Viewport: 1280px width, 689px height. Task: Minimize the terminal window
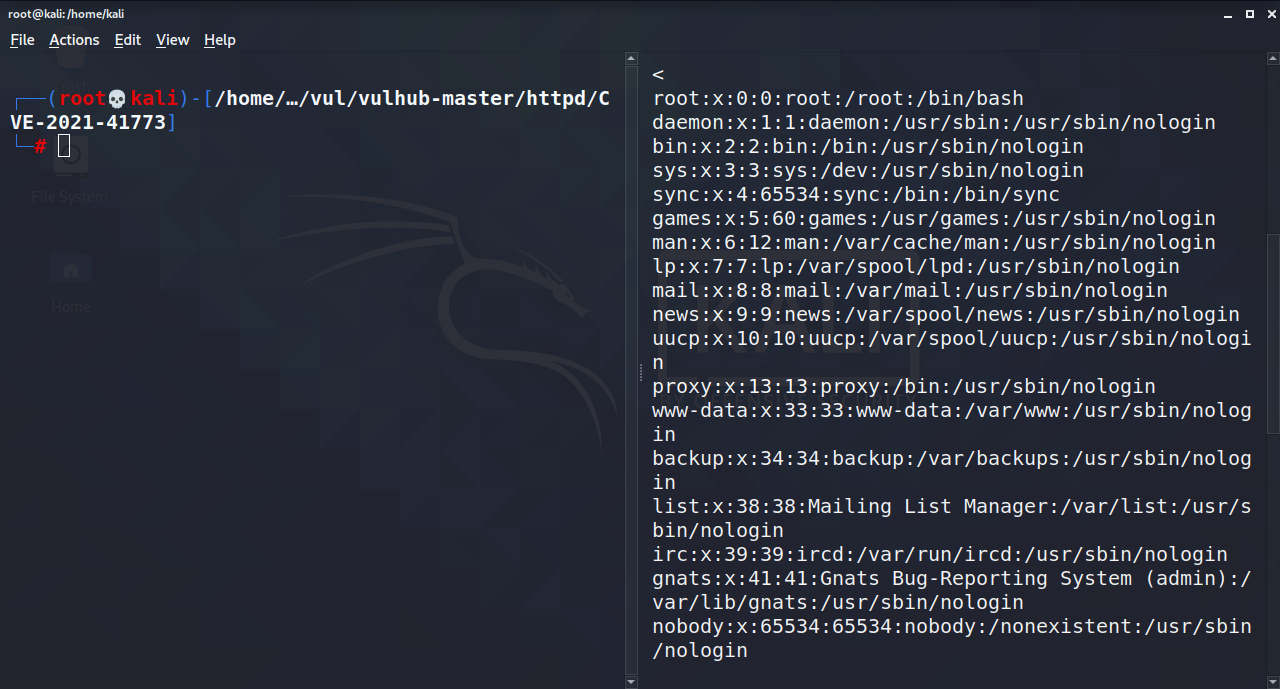pos(1230,14)
